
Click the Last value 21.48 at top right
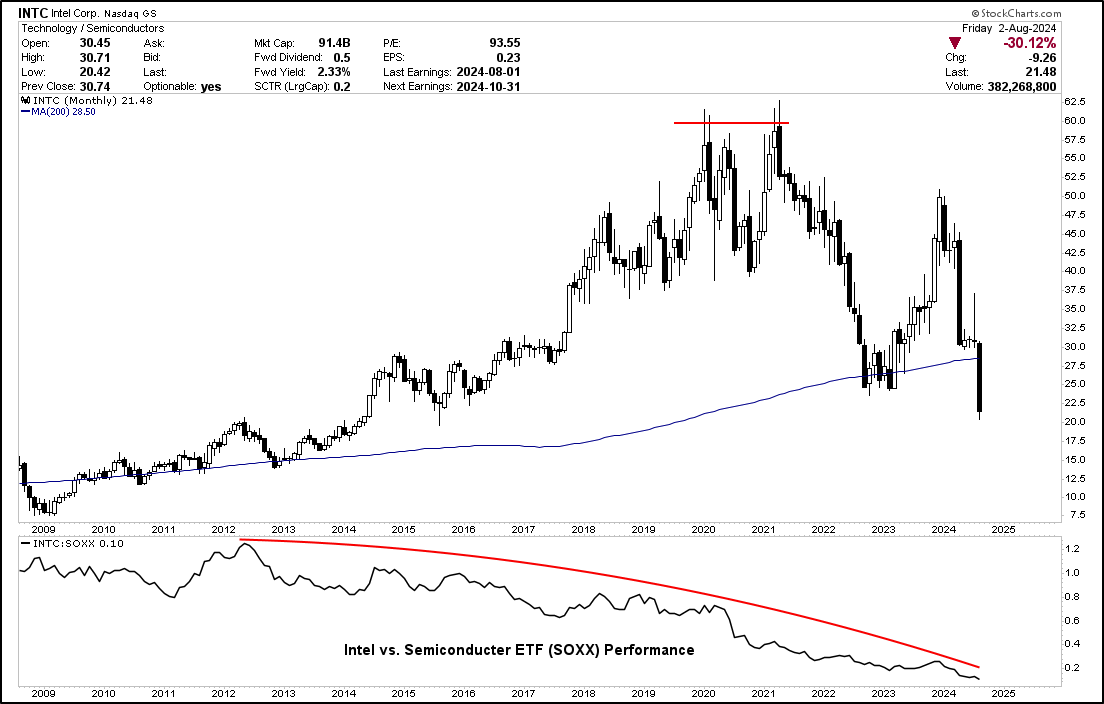1041,72
